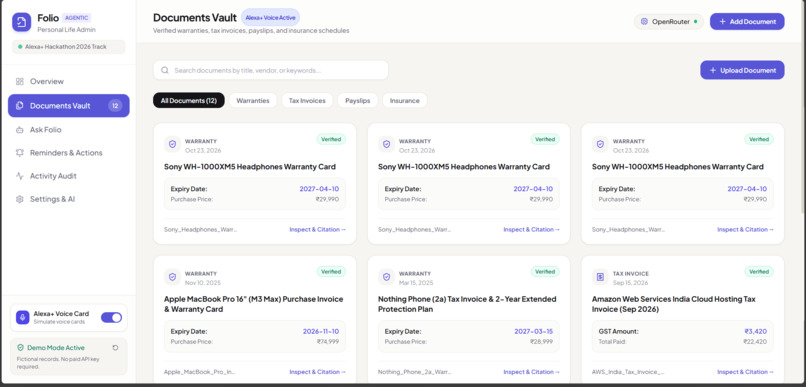Click GST Amount value ₹3,420
Viewport: 806px width, 387px height.
(756, 331)
